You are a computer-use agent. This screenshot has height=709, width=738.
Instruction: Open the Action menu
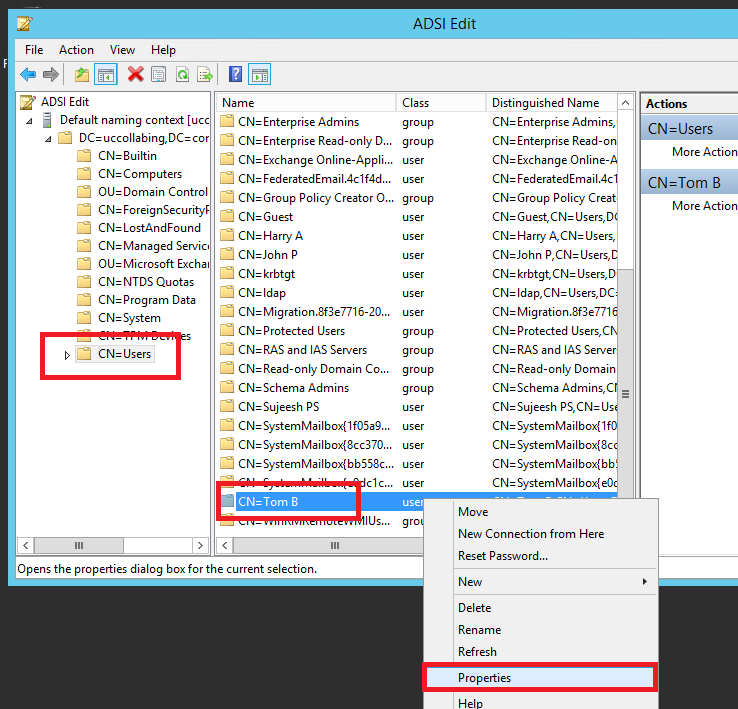76,50
